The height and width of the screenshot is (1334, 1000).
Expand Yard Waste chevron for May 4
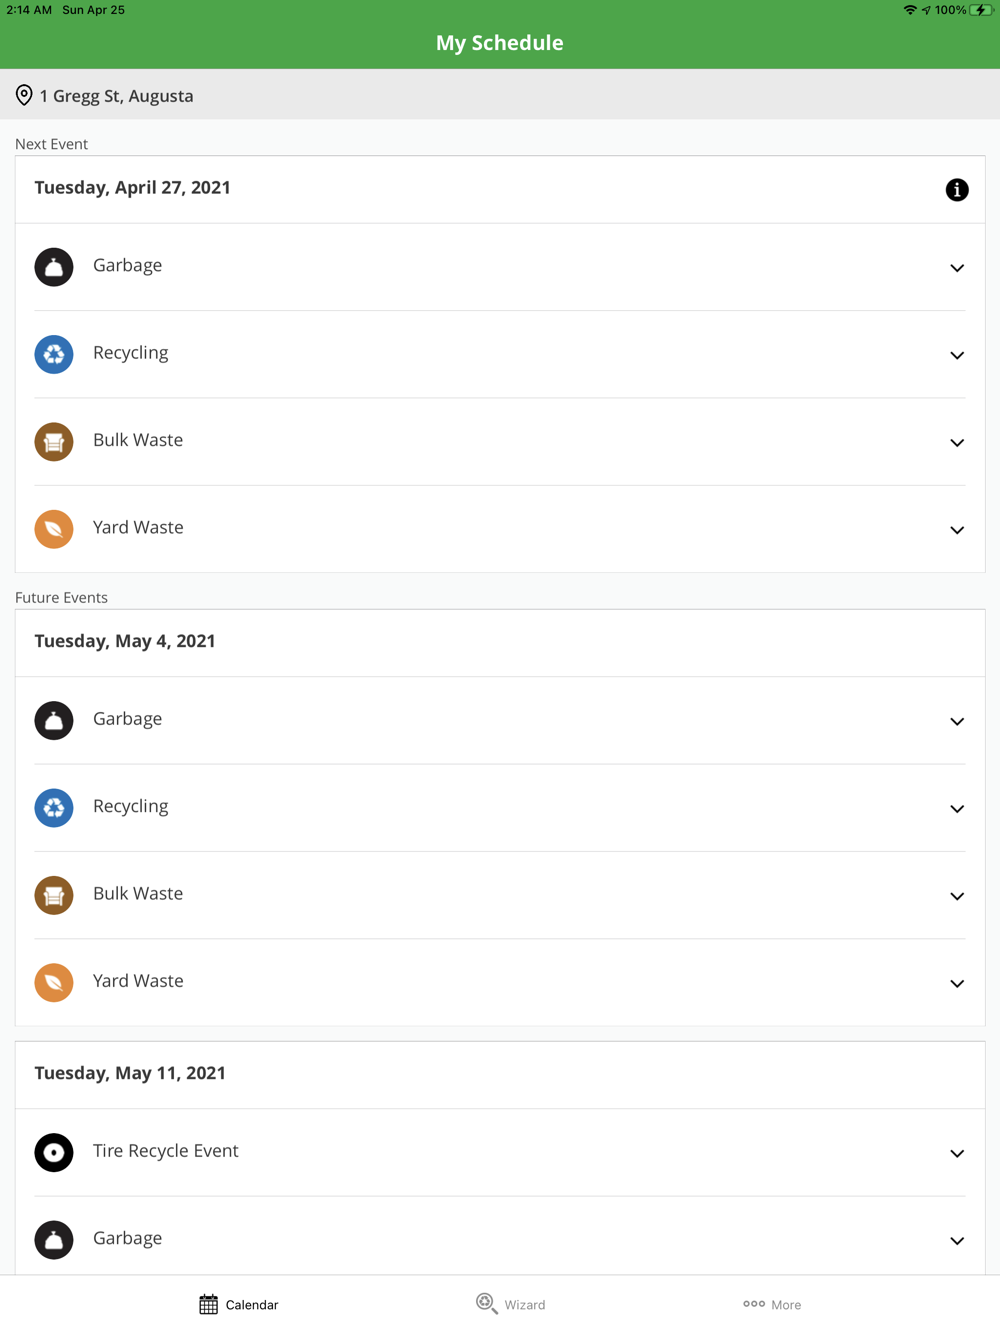coord(956,984)
